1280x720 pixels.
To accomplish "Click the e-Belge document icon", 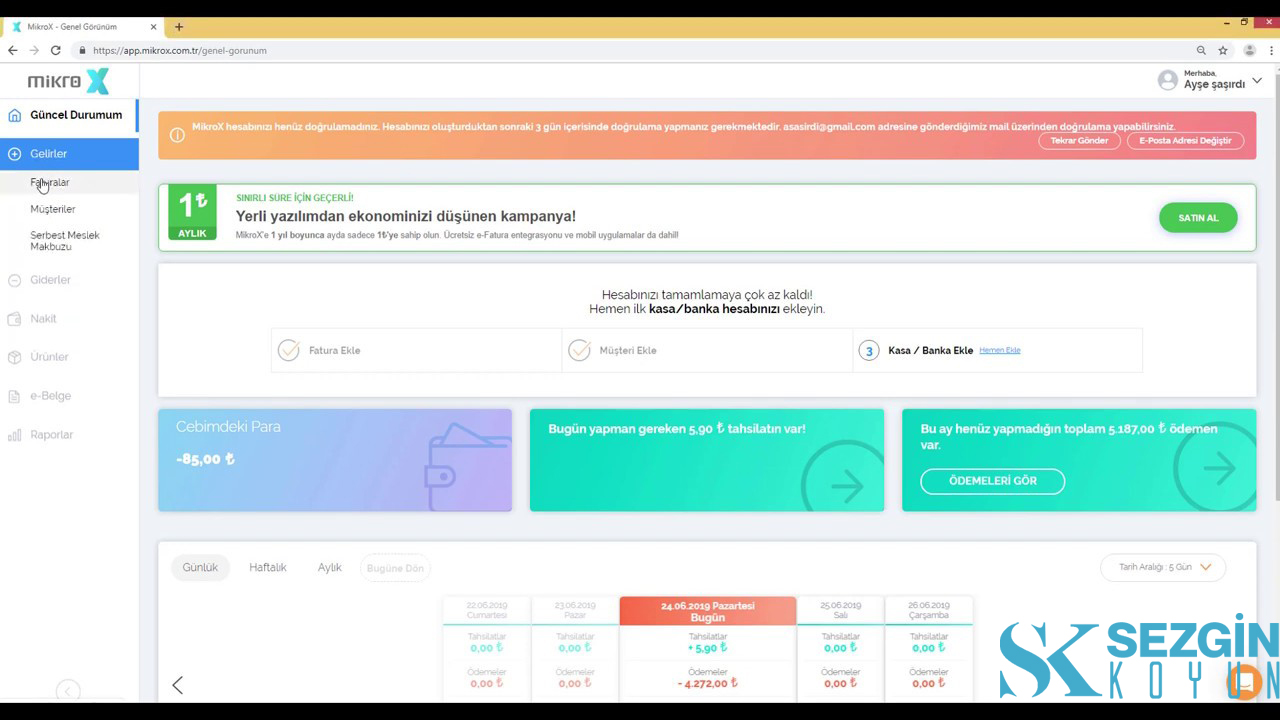I will tap(14, 396).
